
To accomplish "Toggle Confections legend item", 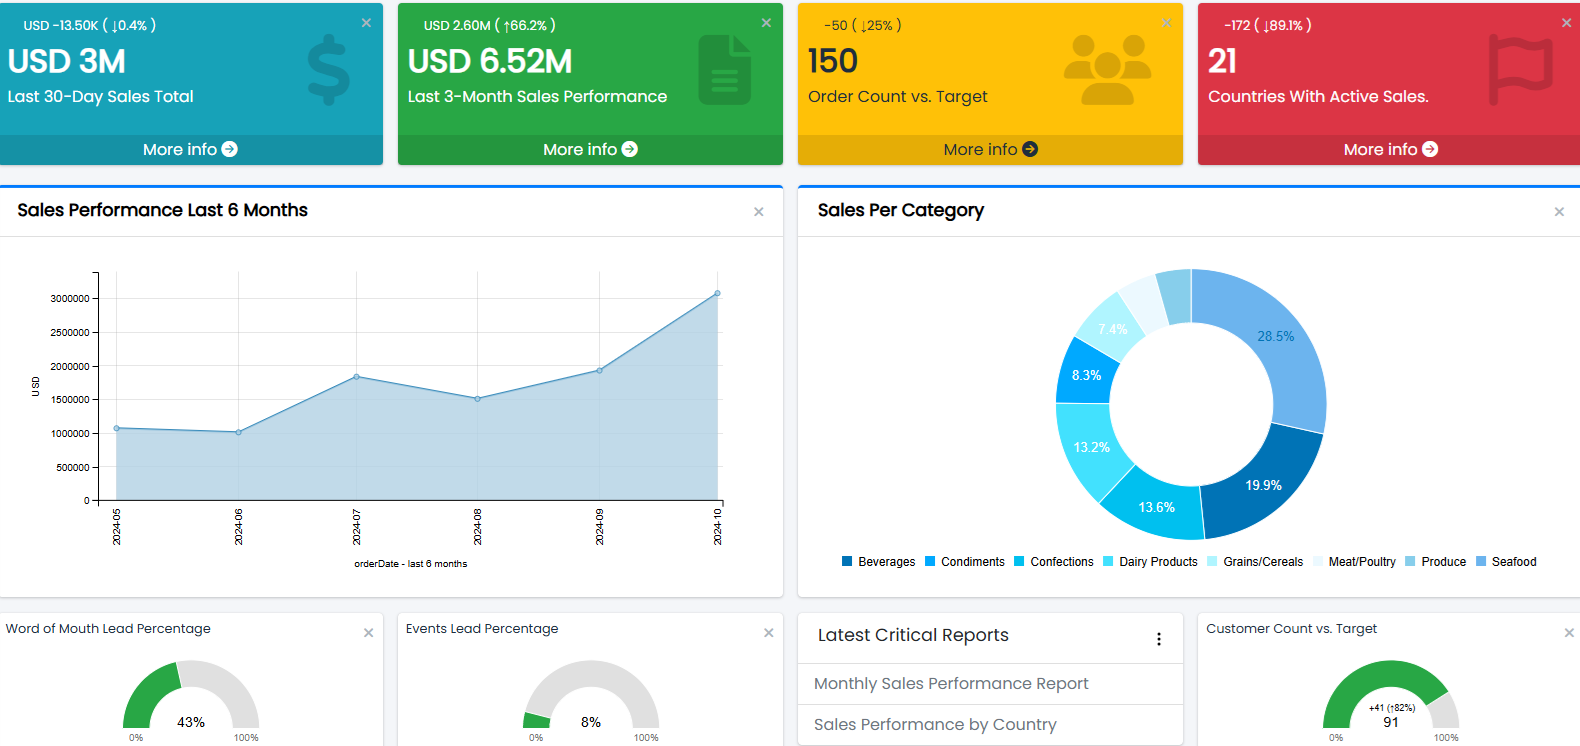I will point(1054,562).
